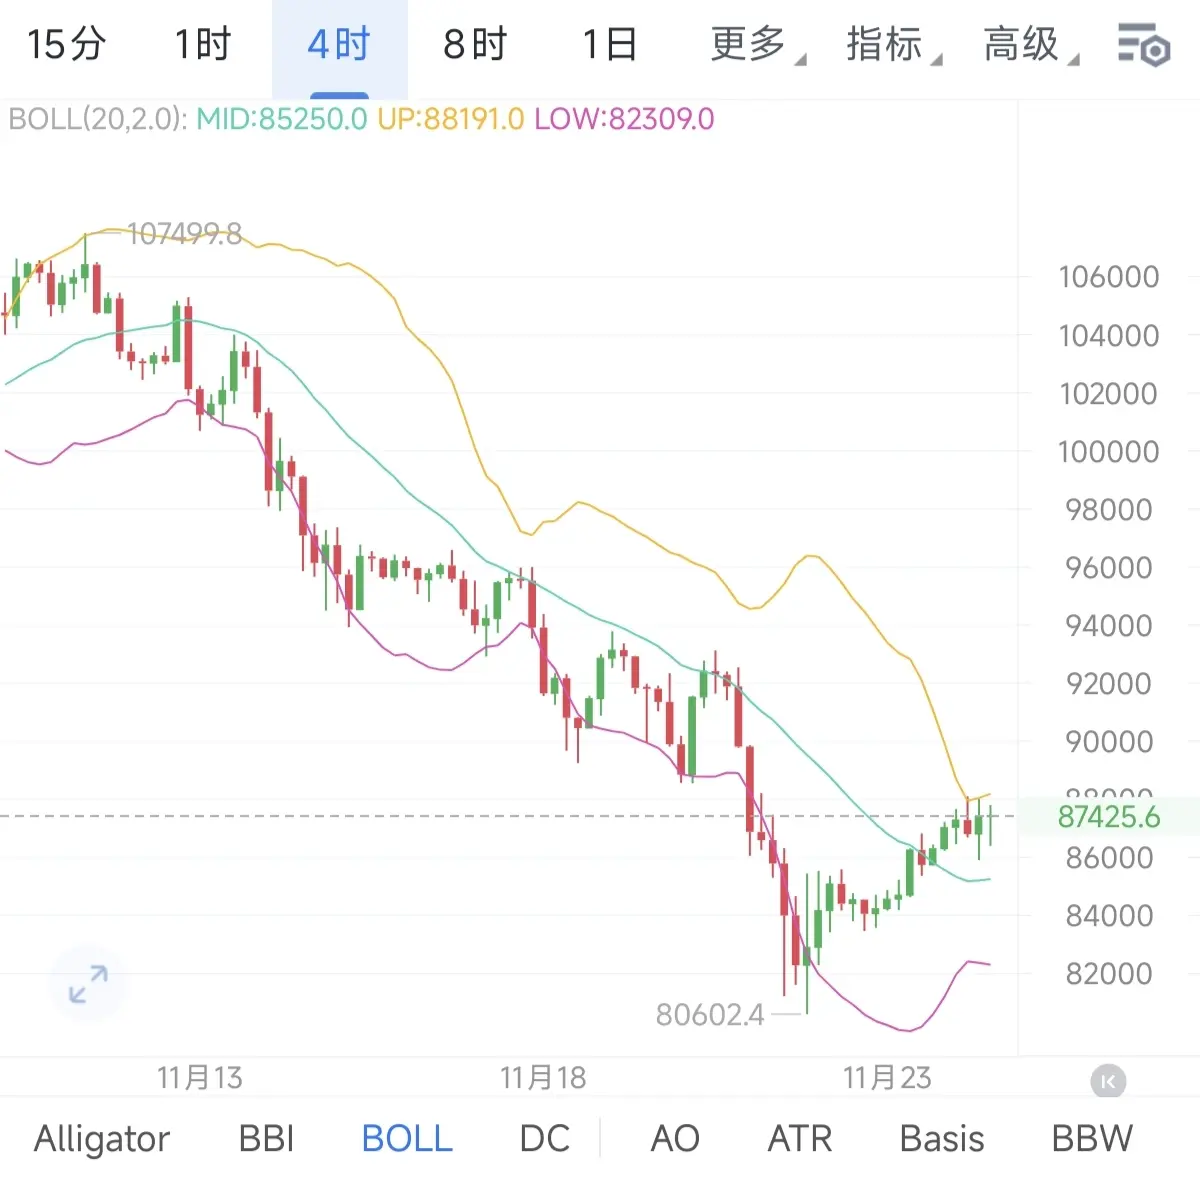Tap the UP:88191.0 value
Screen dimensions: 1200x1195
[451, 120]
